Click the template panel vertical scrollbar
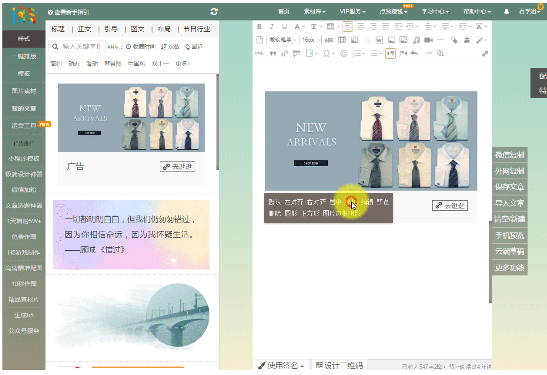Viewport: 547px width, 375px height. (218, 122)
